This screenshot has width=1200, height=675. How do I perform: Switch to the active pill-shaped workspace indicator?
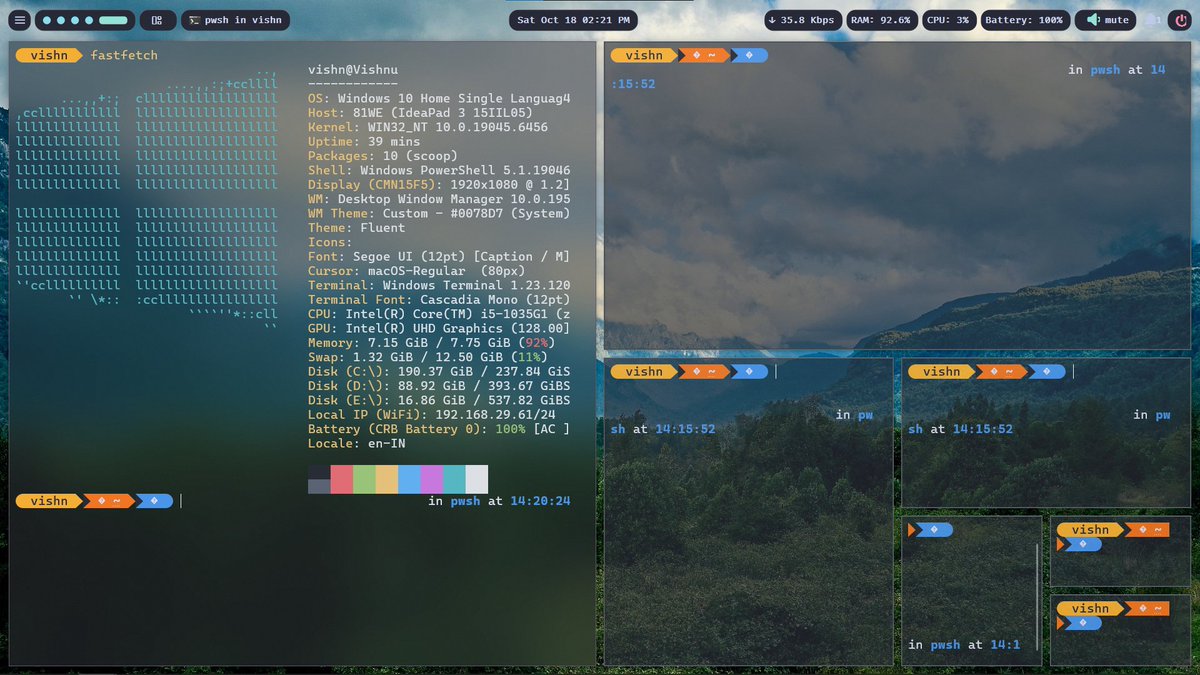[x=113, y=20]
